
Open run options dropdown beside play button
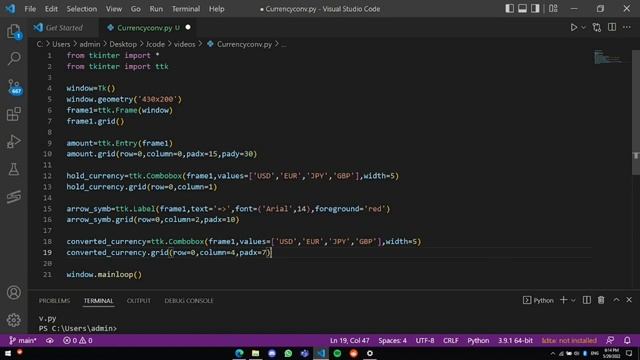[x=583, y=27]
